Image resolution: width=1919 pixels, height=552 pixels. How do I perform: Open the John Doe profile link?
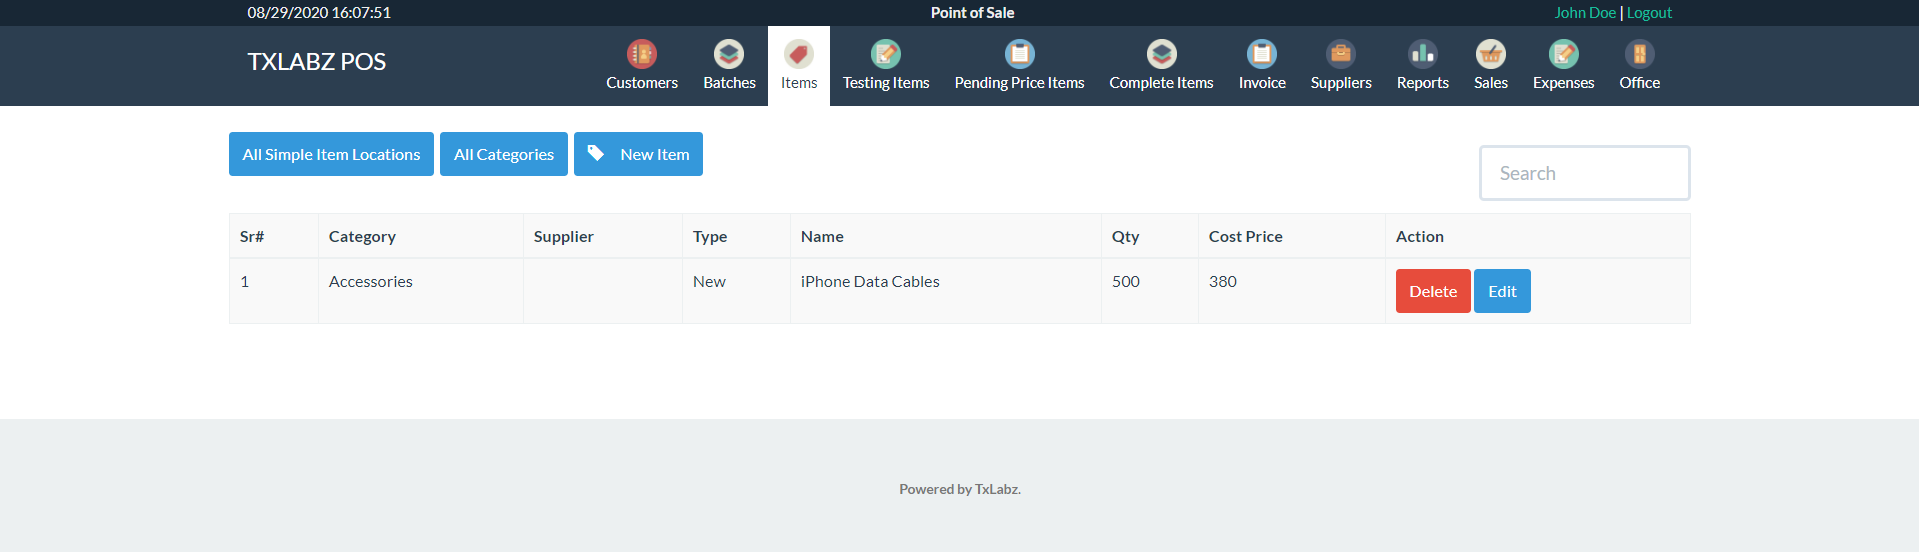pyautogui.click(x=1585, y=13)
